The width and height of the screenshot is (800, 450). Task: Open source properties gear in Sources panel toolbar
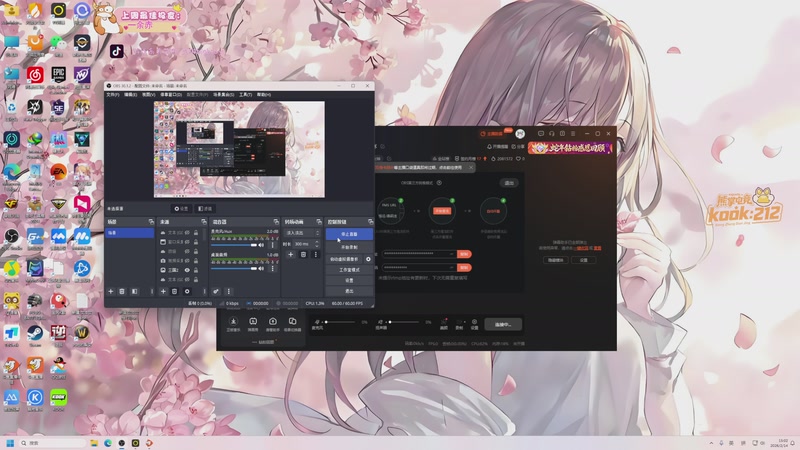pos(187,291)
